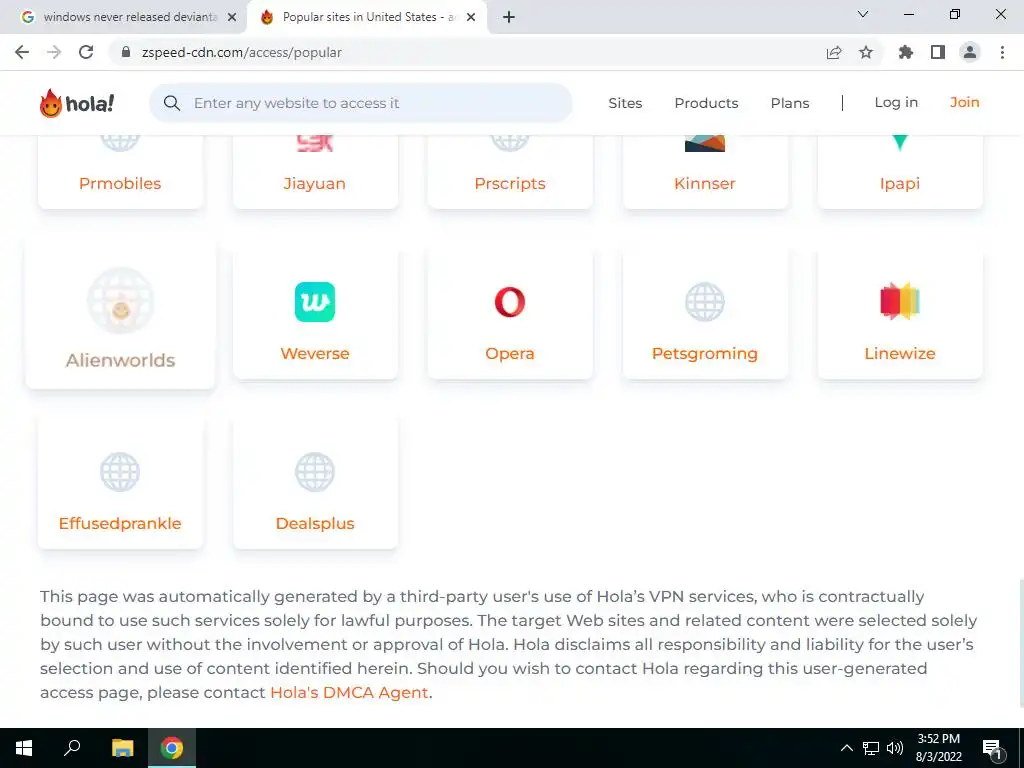The image size is (1024, 768).
Task: Open Windows taskbar search
Action: [x=72, y=748]
